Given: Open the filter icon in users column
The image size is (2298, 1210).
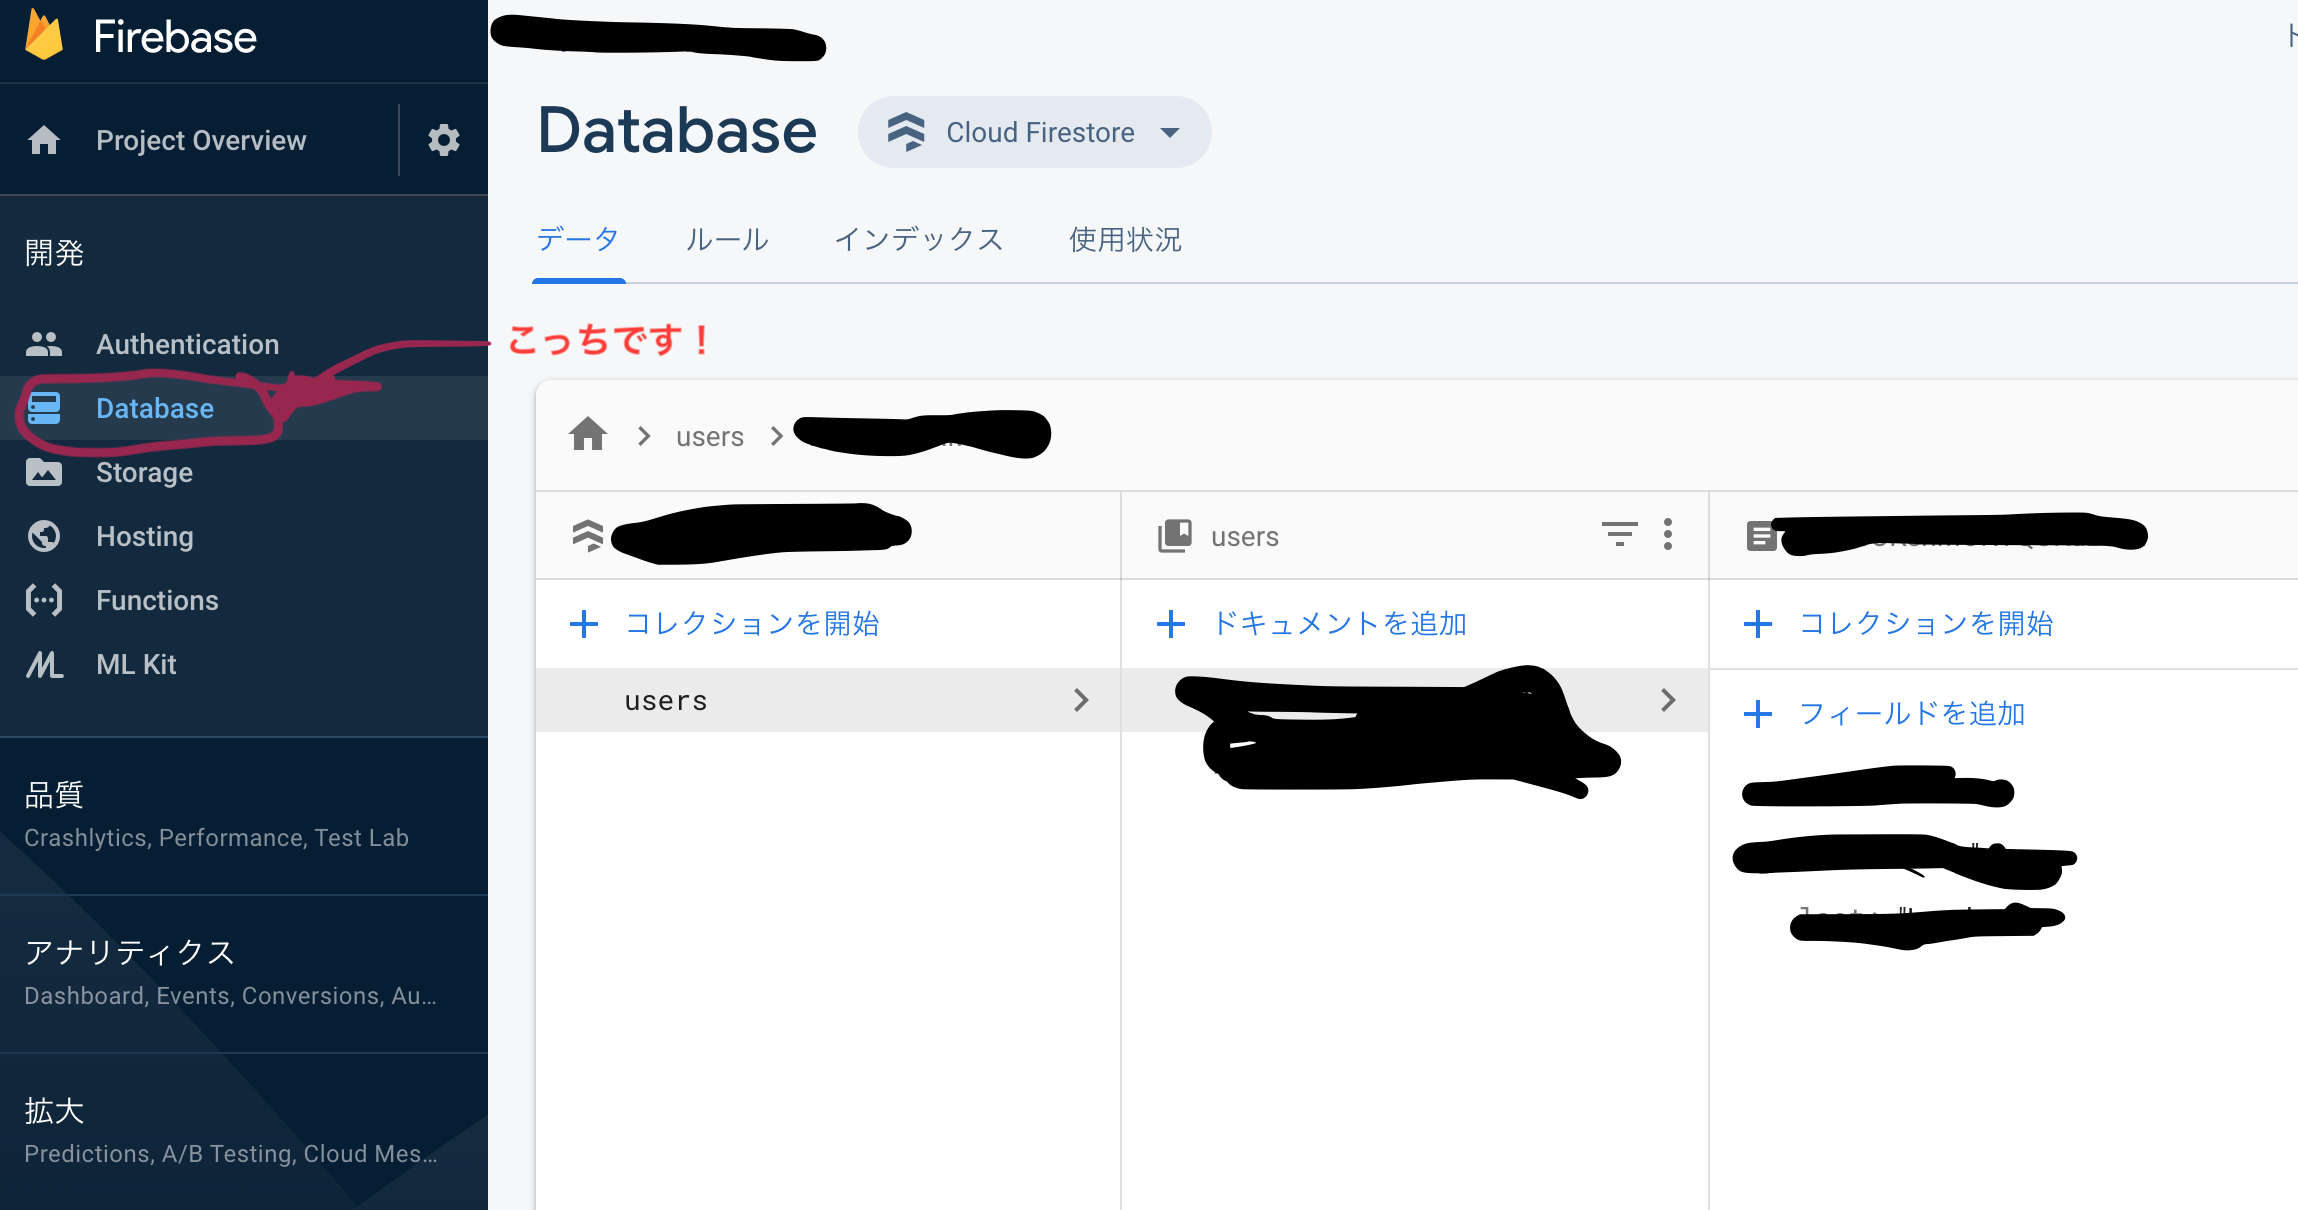Looking at the screenshot, I should 1620,535.
